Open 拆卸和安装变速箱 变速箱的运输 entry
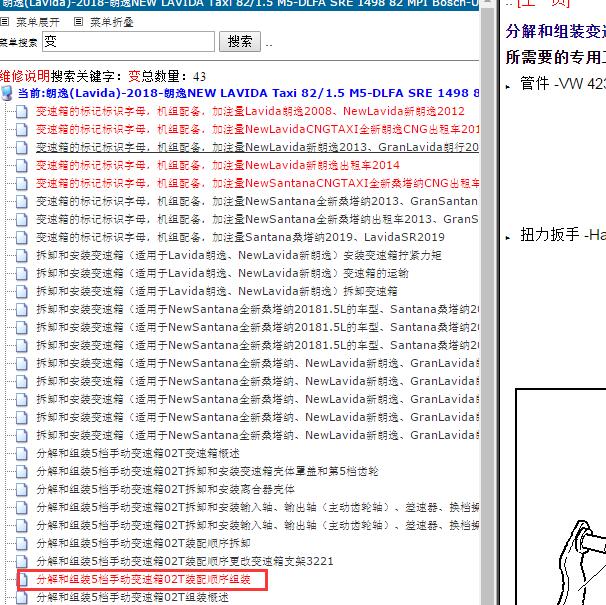 222,273
